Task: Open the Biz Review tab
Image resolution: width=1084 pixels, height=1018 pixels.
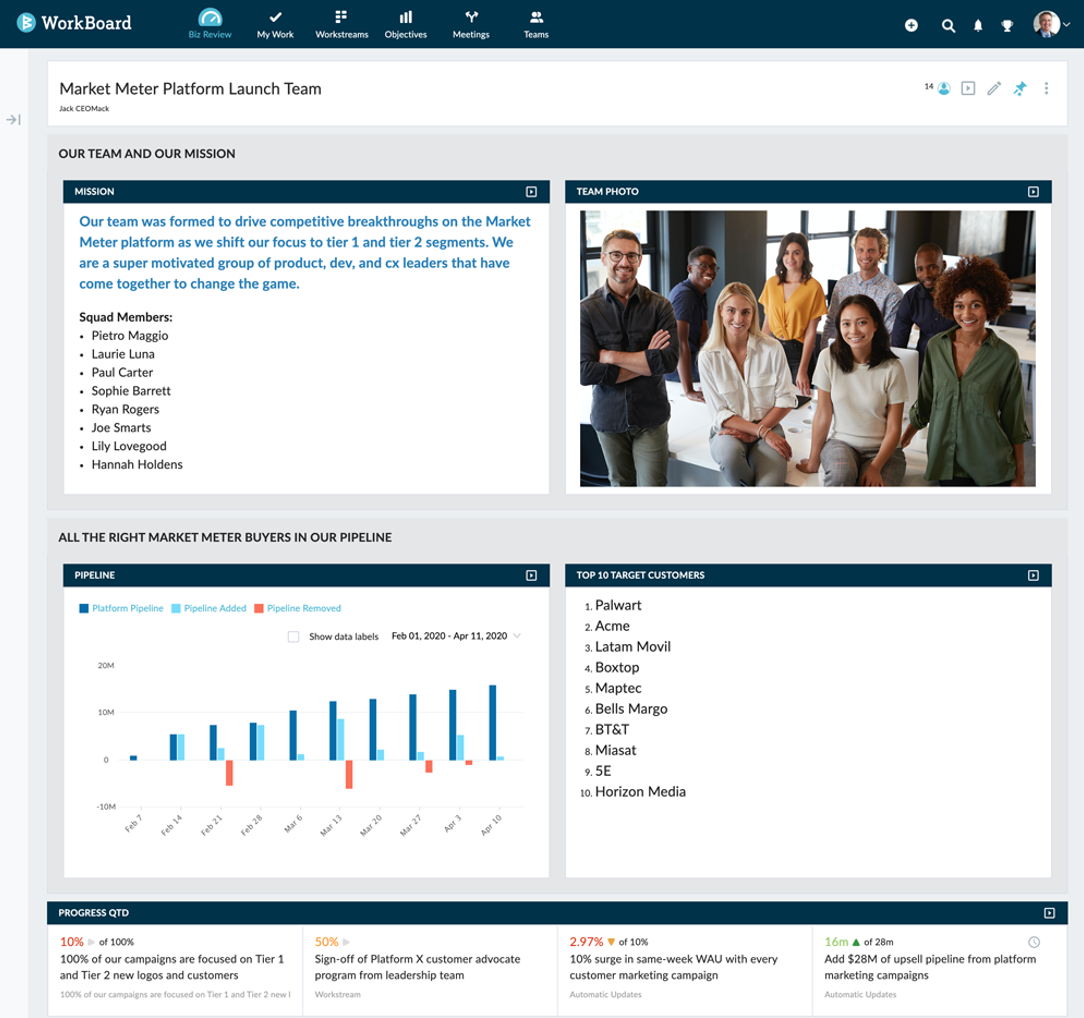Action: pos(210,24)
